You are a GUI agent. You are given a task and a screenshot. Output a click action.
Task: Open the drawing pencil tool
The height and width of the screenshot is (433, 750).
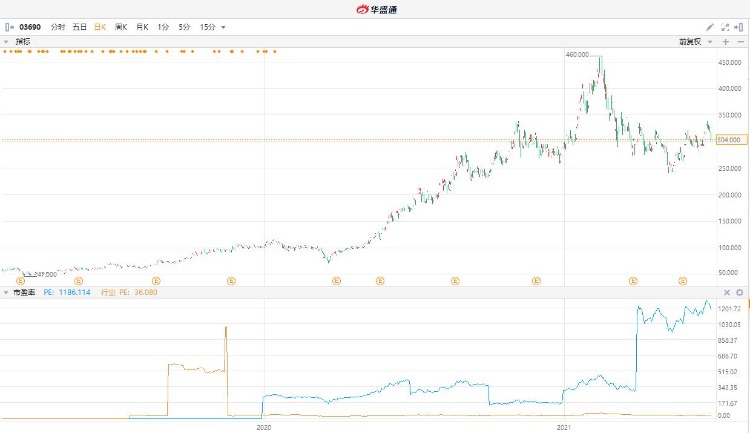[x=710, y=27]
